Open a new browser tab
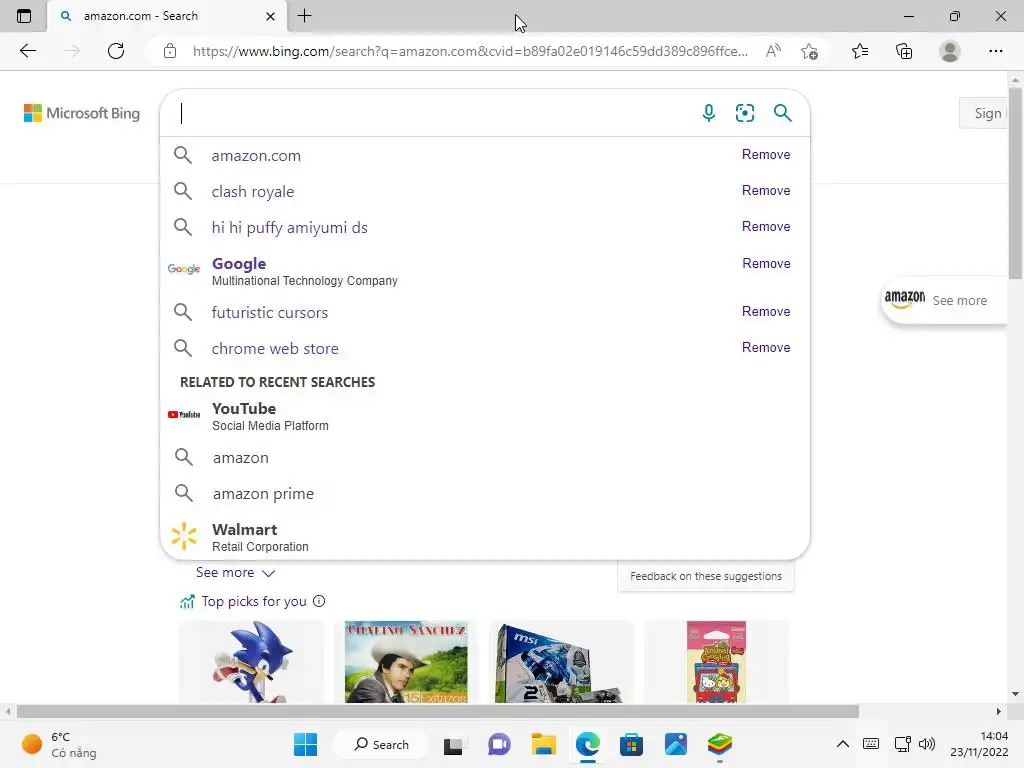 [x=304, y=16]
